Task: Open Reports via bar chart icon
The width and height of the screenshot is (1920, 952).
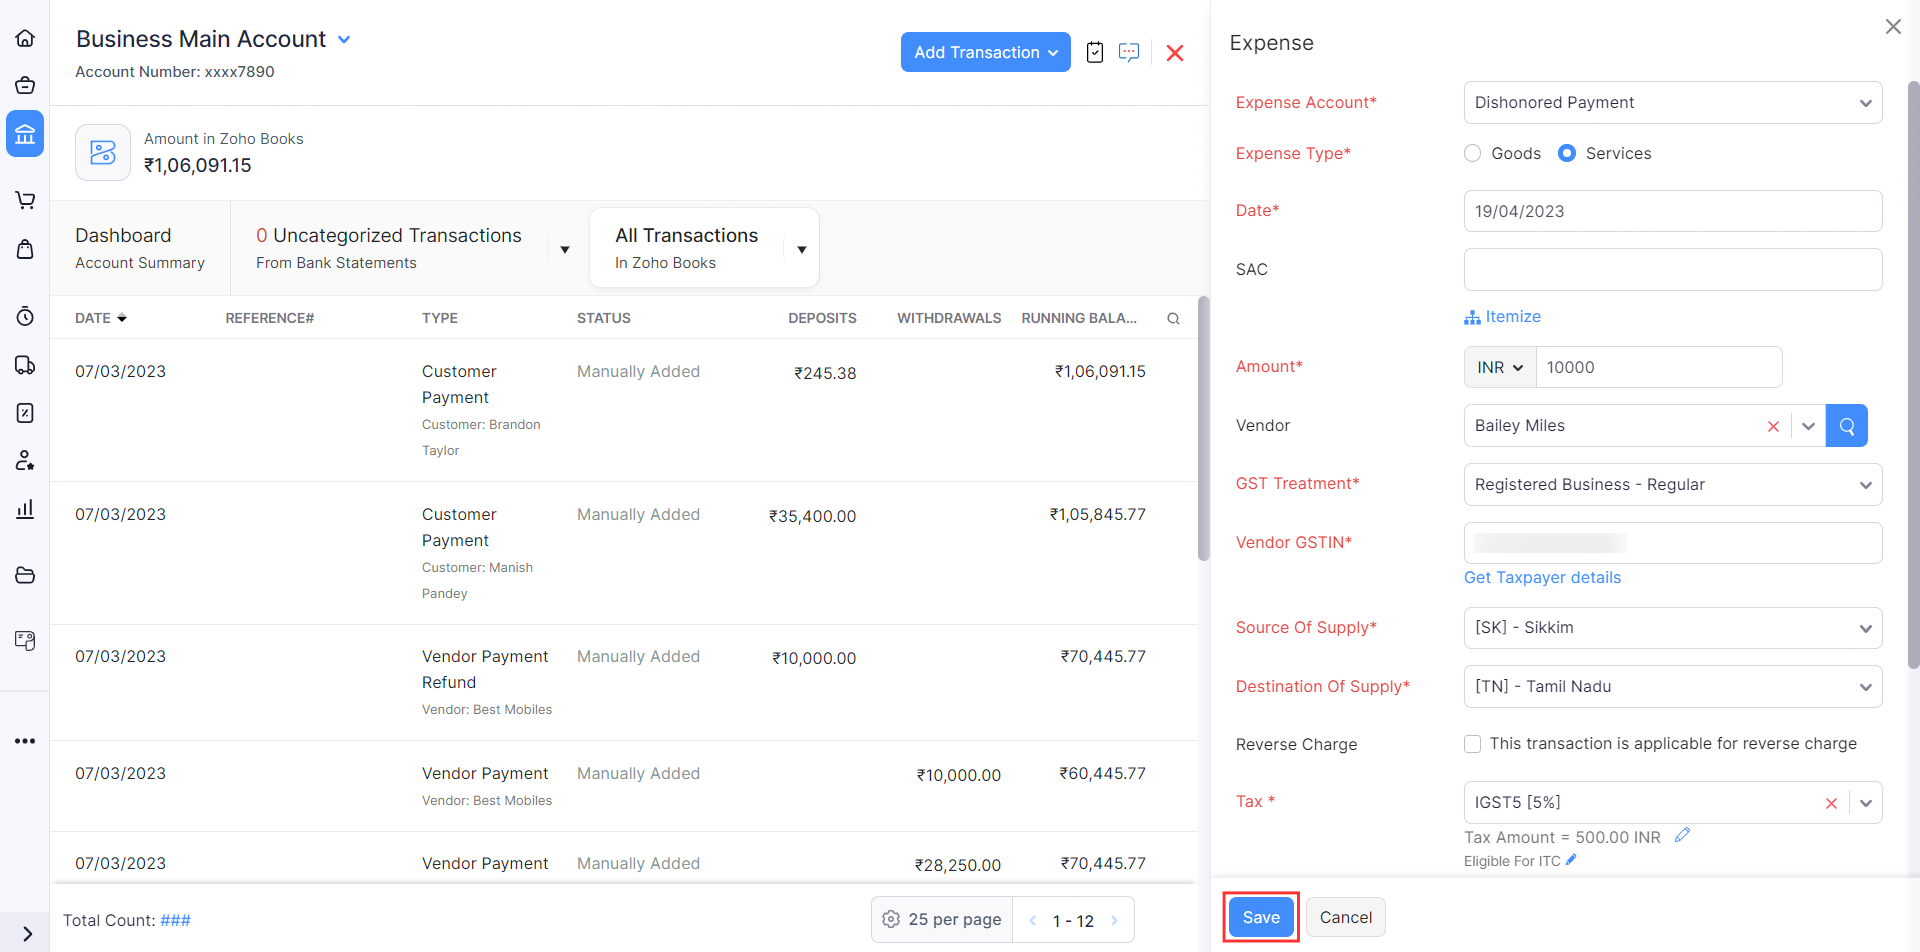Action: [x=24, y=508]
